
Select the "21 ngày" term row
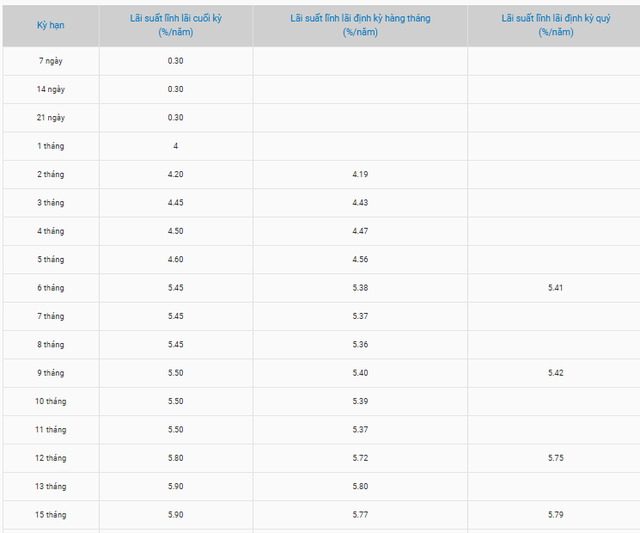pyautogui.click(x=49, y=117)
